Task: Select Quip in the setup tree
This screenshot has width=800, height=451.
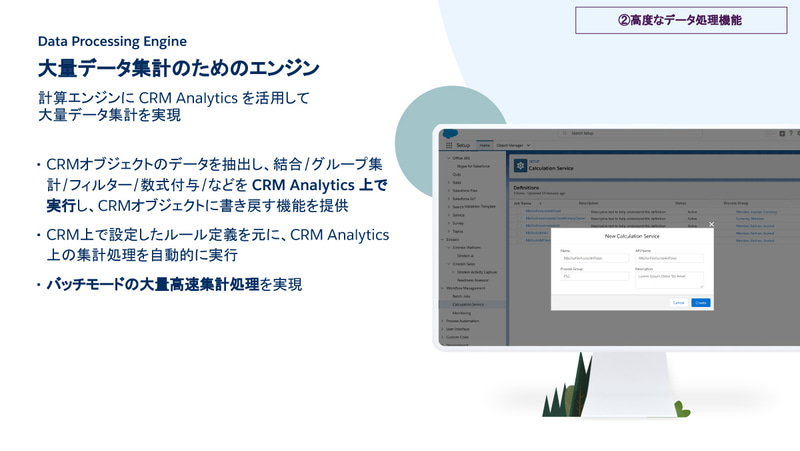Action: [x=457, y=174]
